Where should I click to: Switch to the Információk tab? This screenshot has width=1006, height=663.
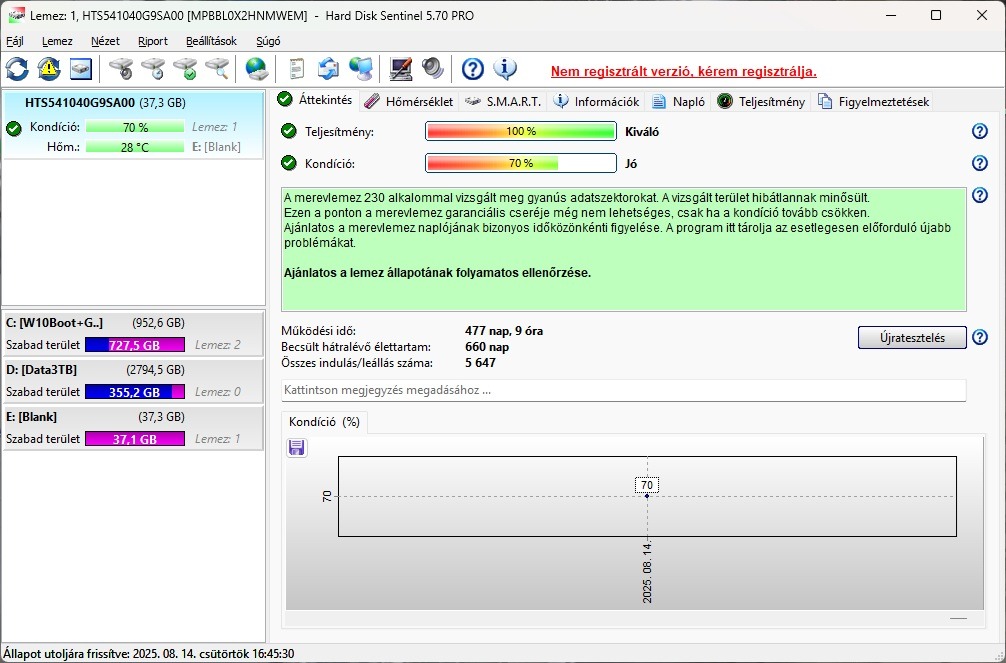[597, 101]
